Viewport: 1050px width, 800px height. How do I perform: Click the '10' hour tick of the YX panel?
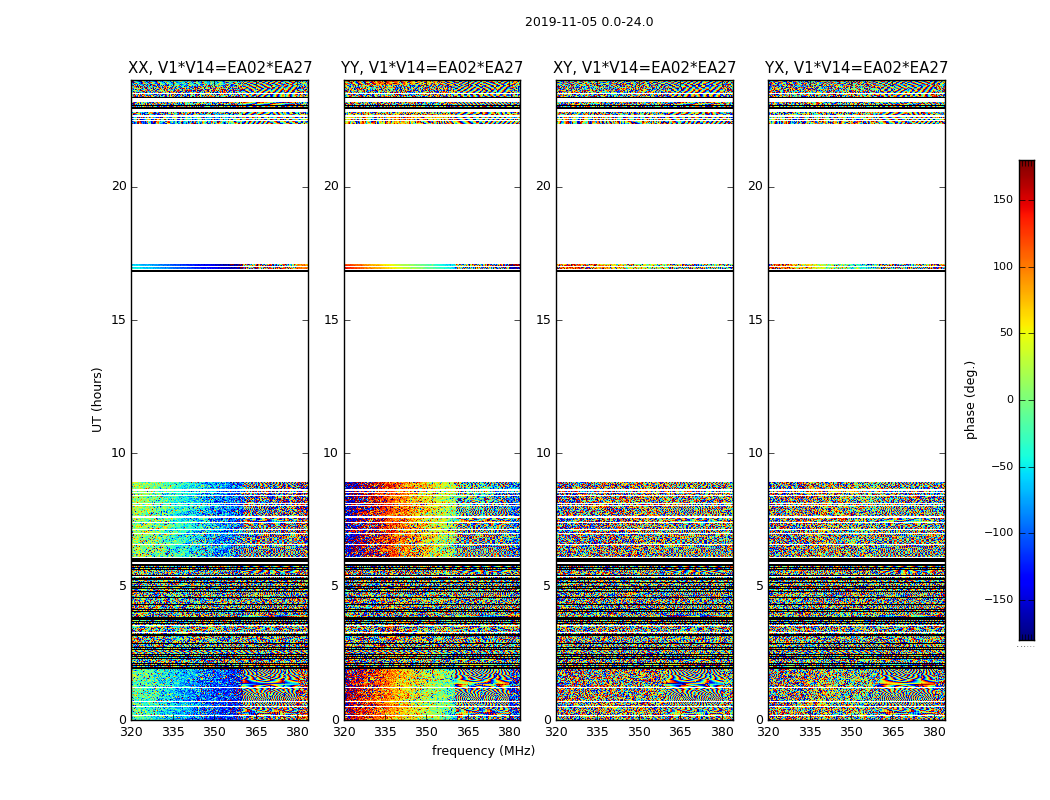(755, 453)
